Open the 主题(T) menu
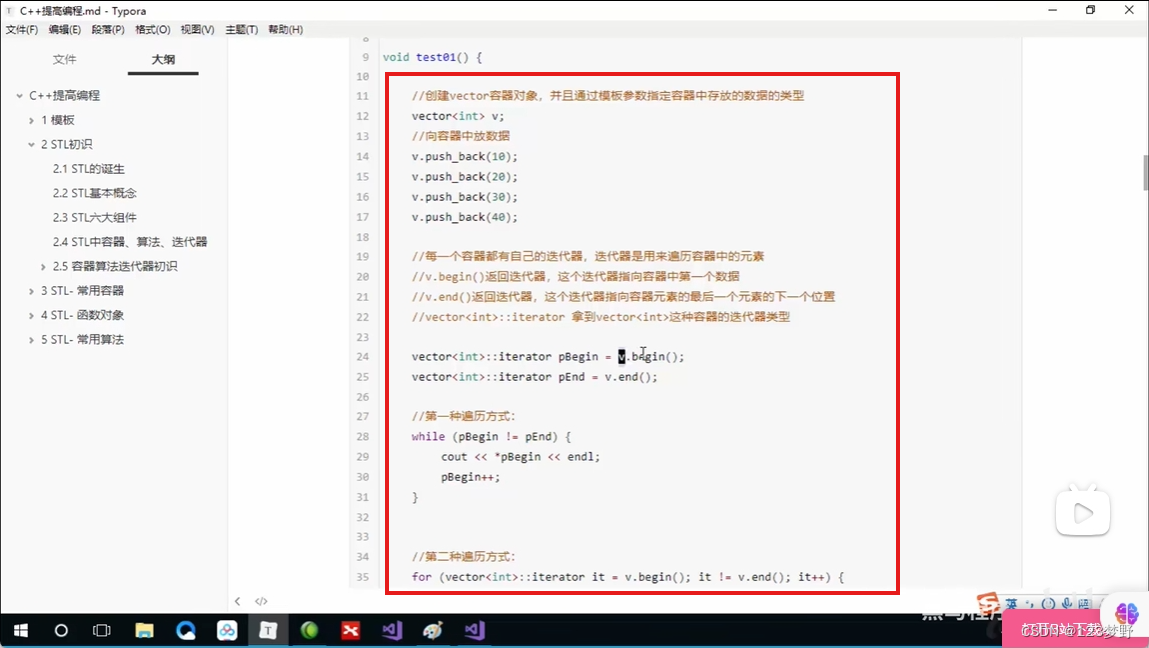Screen dimensions: 1149x648 pos(241,29)
